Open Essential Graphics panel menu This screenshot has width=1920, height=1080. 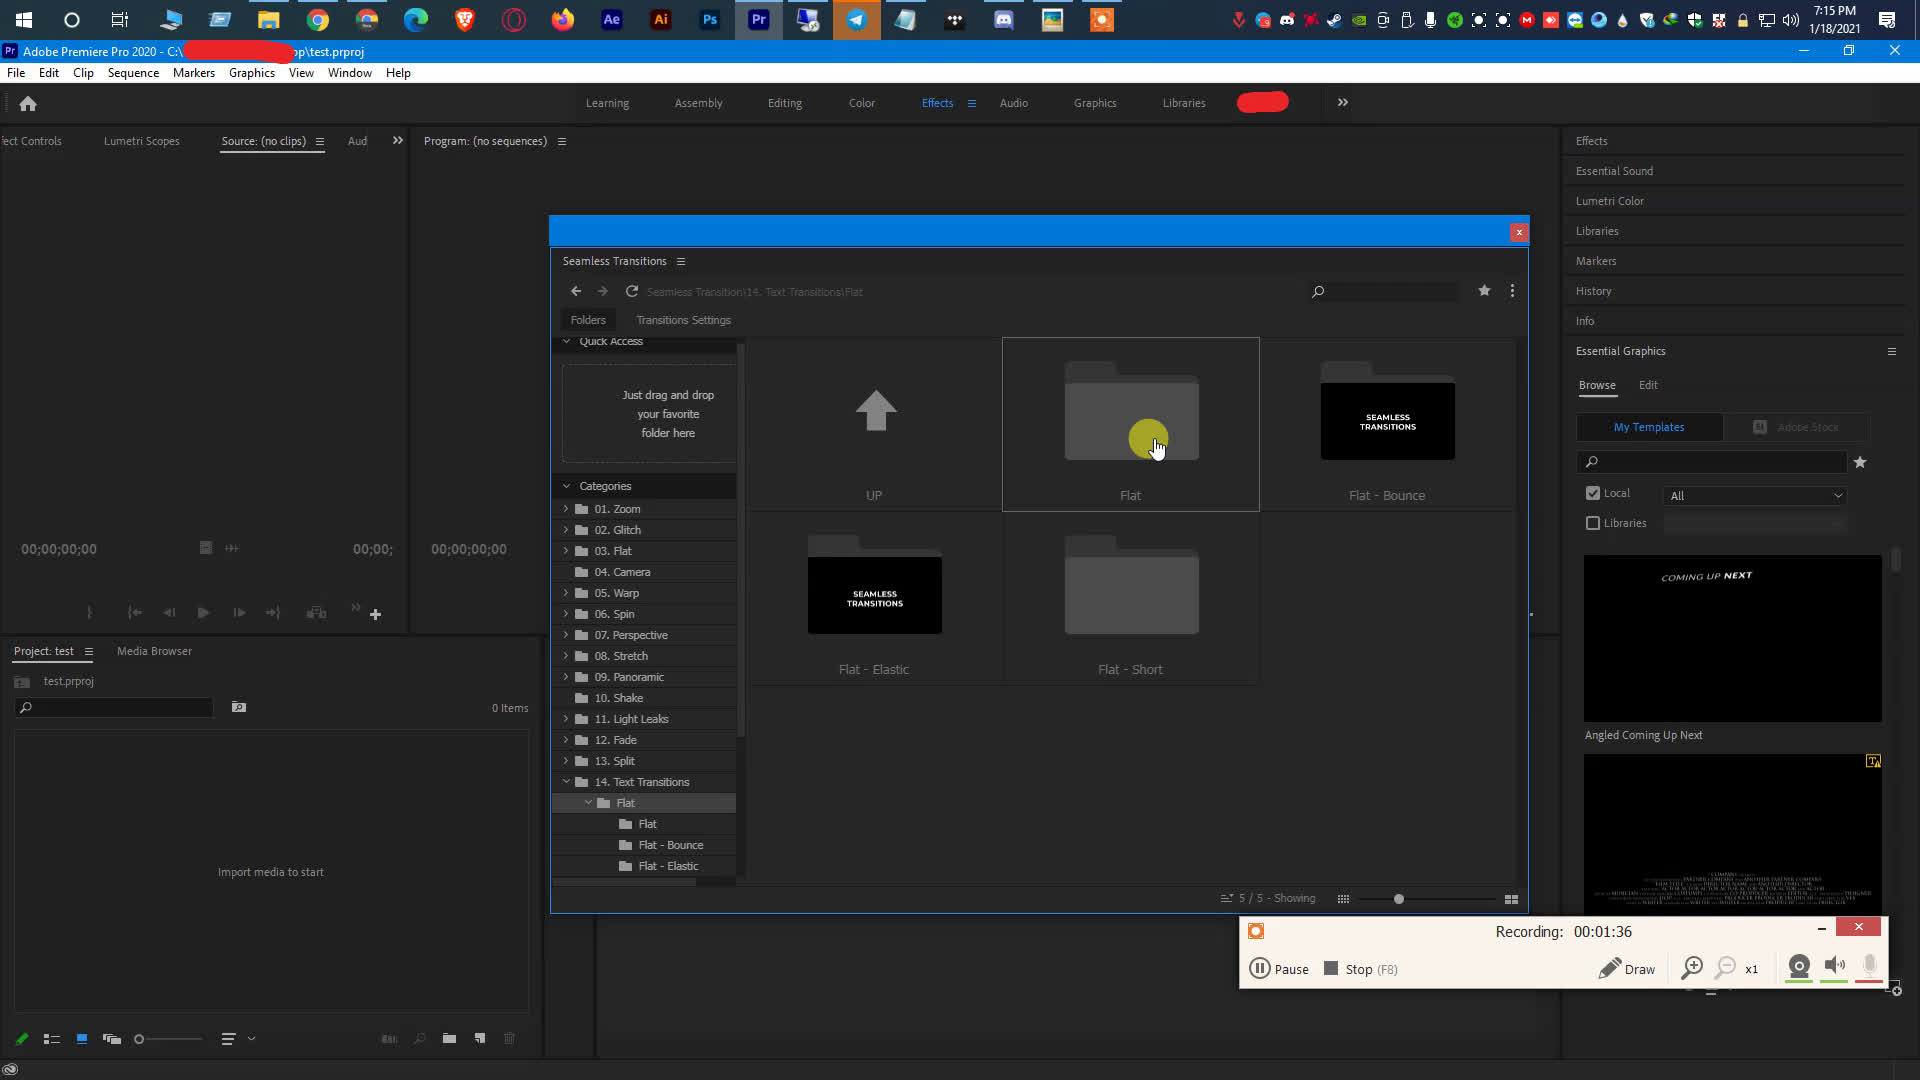click(x=1891, y=351)
